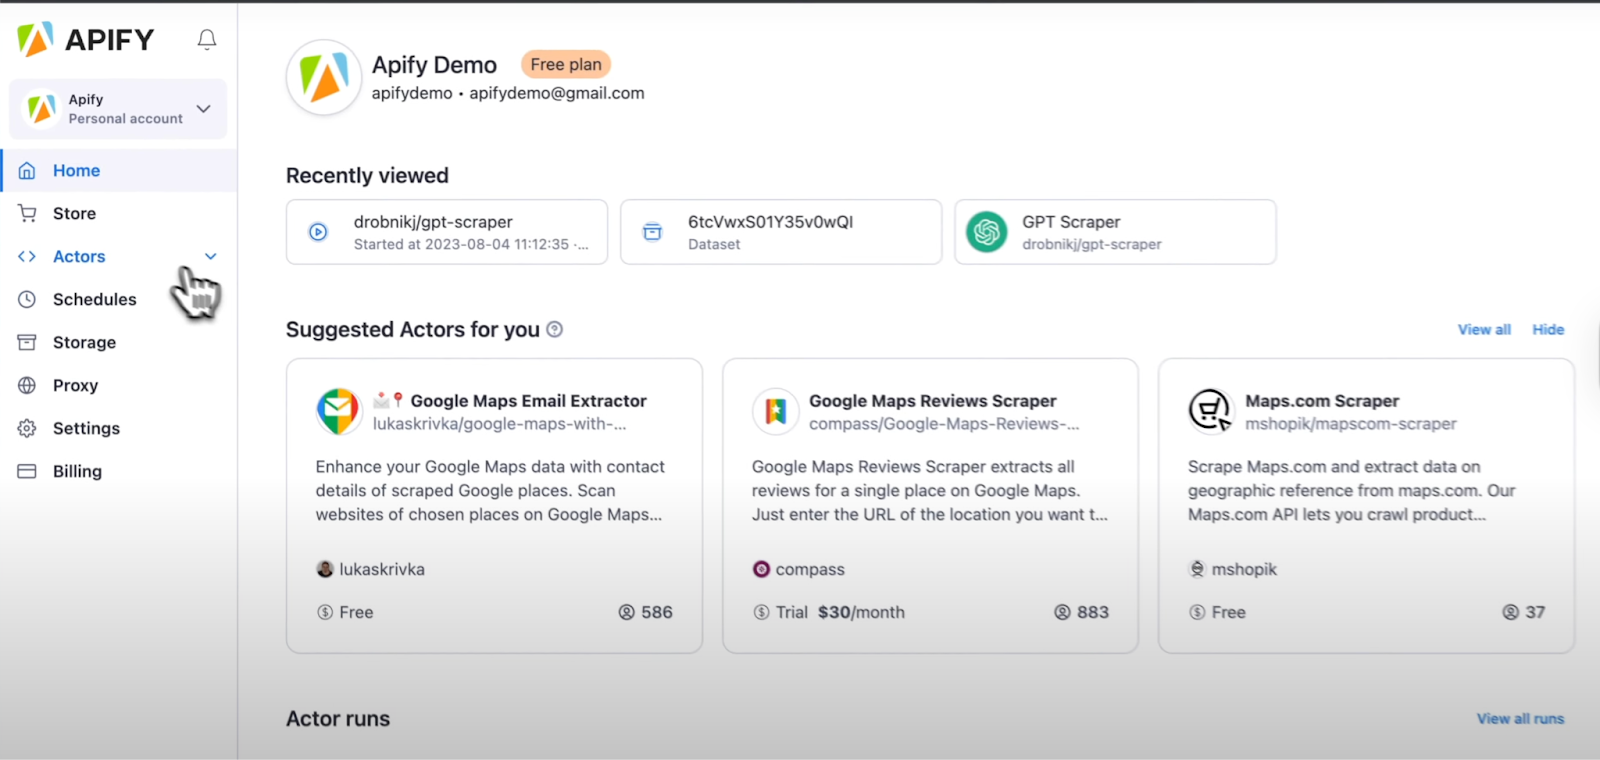Click Google Maps Email Extractor logo icon

pos(339,411)
